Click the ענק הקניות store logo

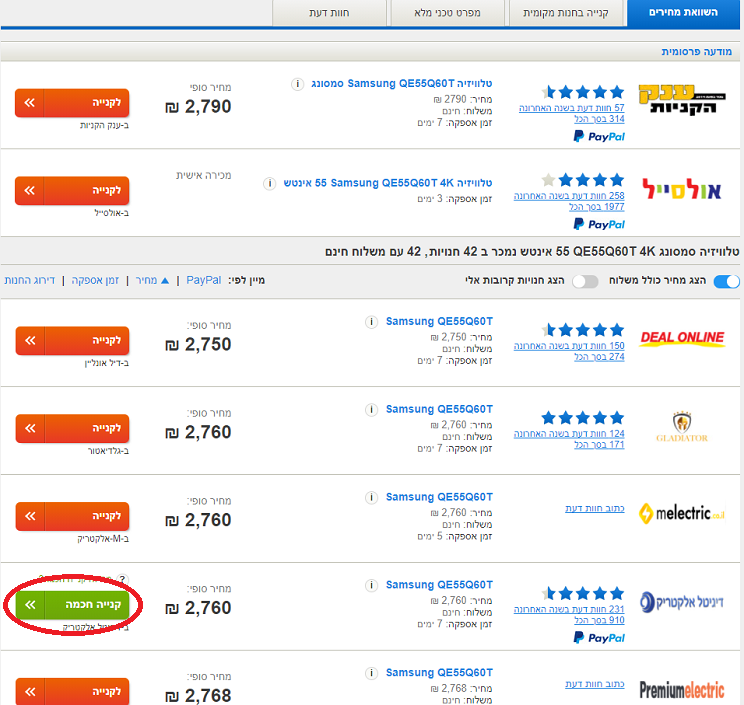pyautogui.click(x=687, y=101)
